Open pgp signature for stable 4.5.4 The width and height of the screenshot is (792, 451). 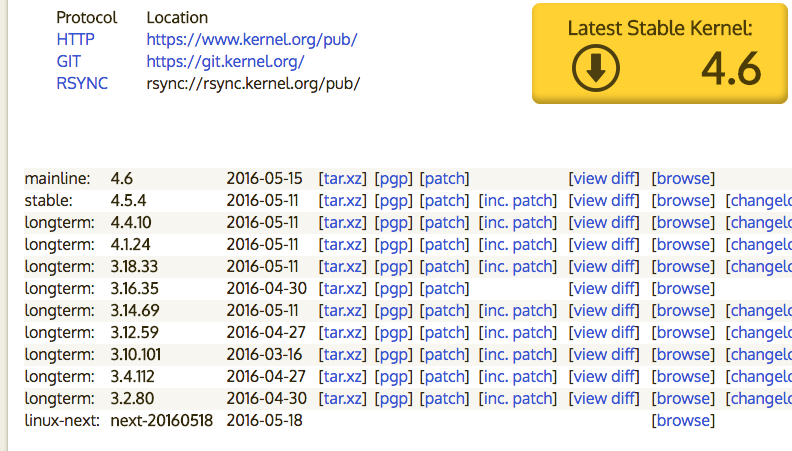pos(393,201)
